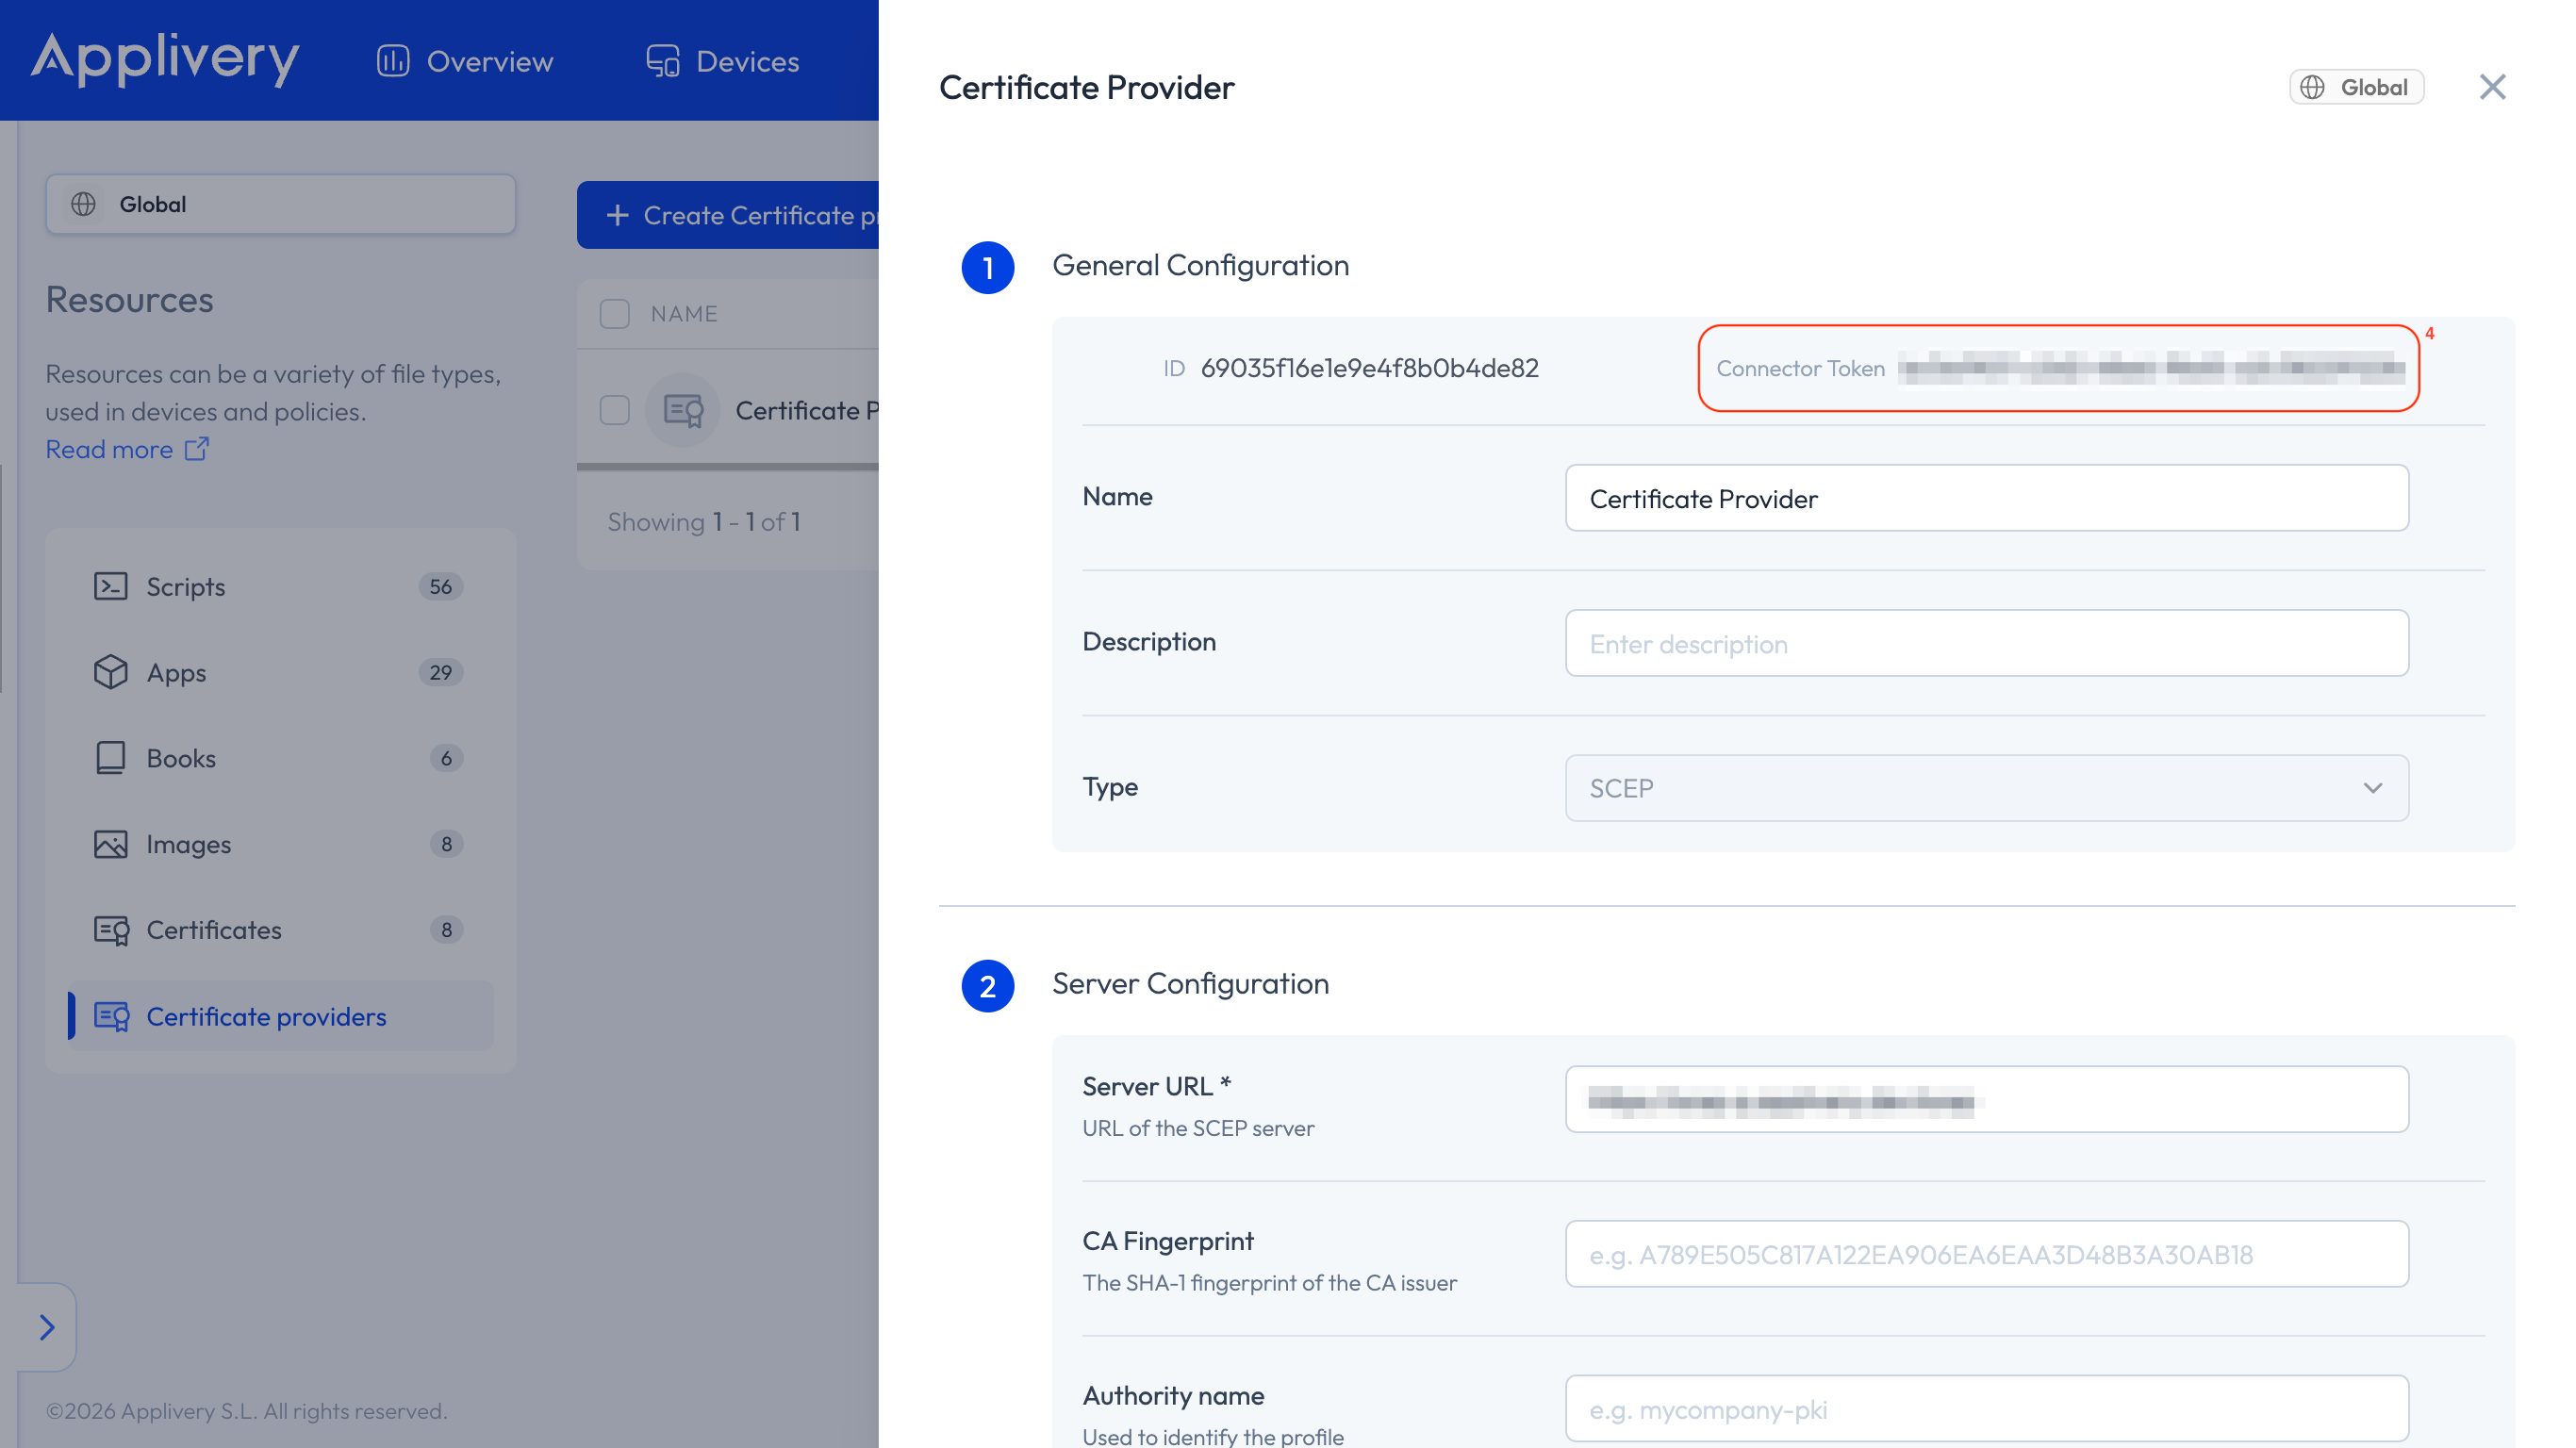Select the Certificate Provider row checkbox
Image resolution: width=2576 pixels, height=1448 pixels.
[614, 410]
